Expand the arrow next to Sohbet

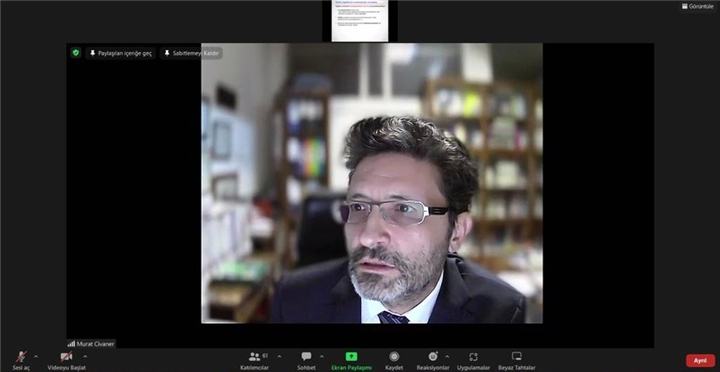[321, 356]
